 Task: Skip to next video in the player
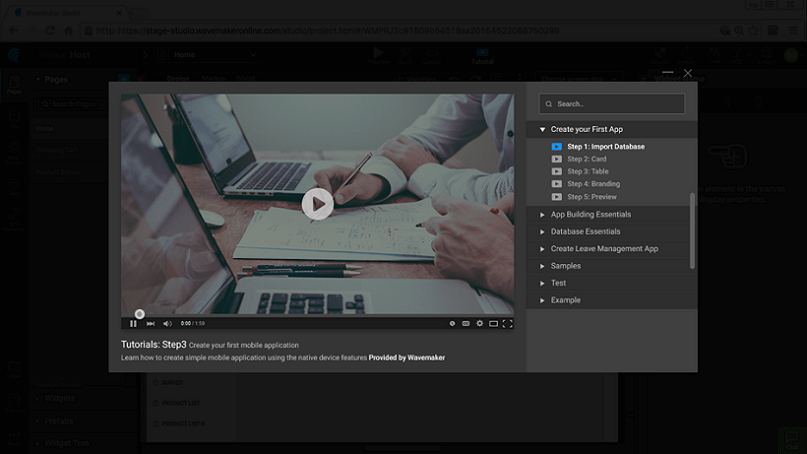pos(150,323)
